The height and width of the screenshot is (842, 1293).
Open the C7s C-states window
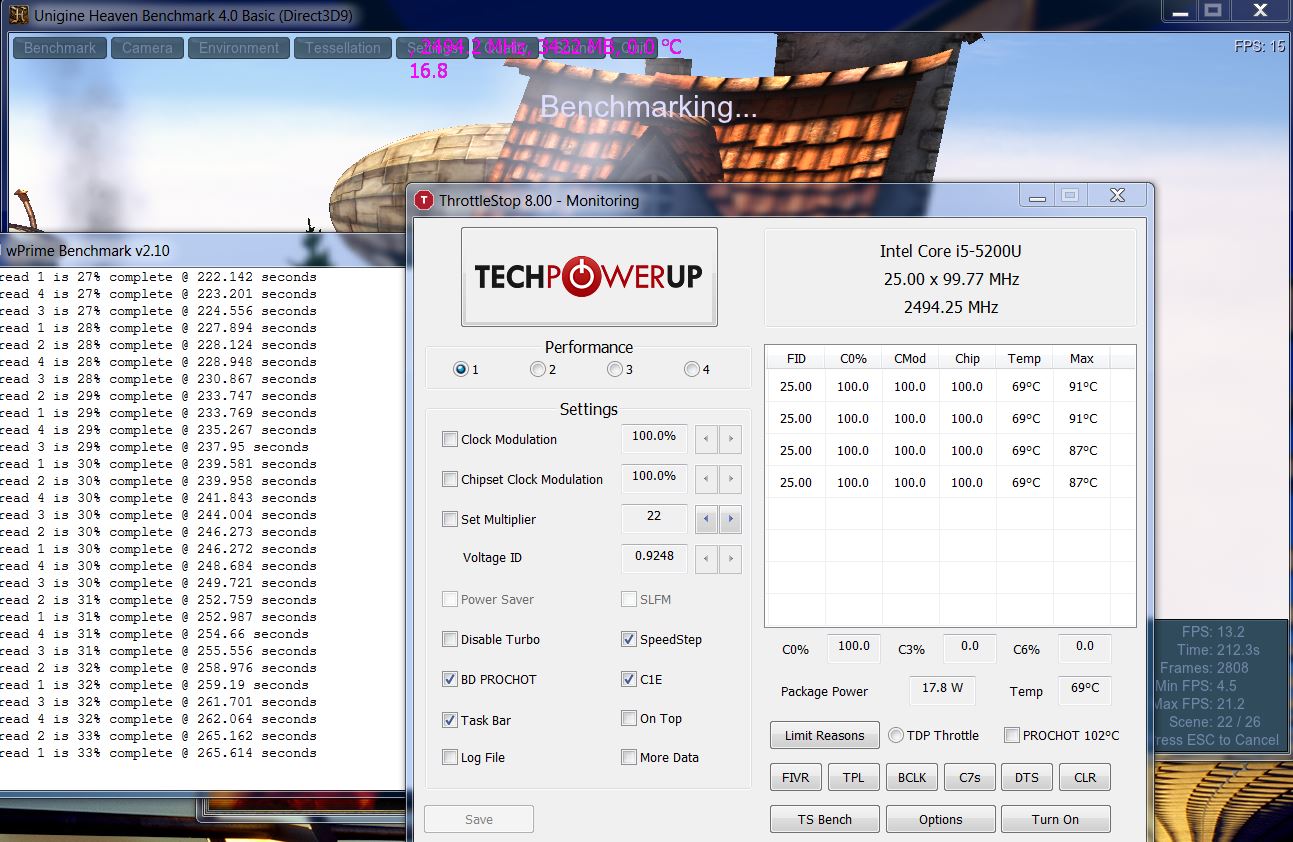click(969, 777)
